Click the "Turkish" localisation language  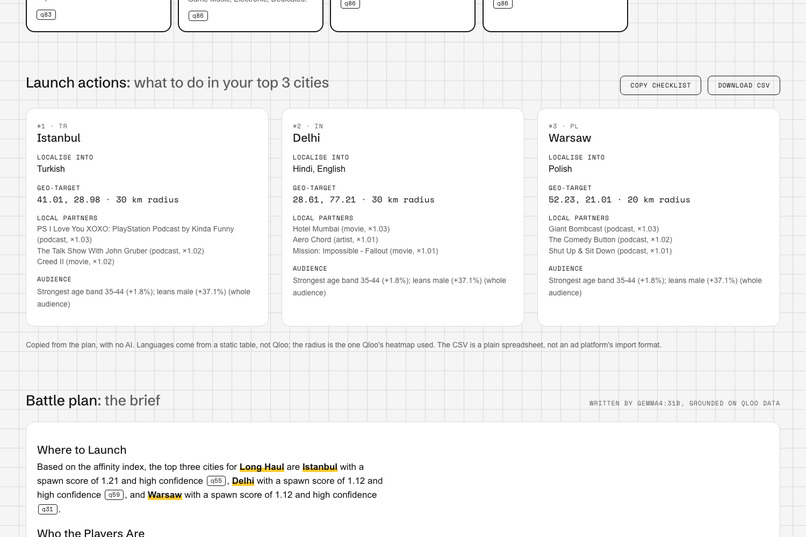tap(51, 169)
